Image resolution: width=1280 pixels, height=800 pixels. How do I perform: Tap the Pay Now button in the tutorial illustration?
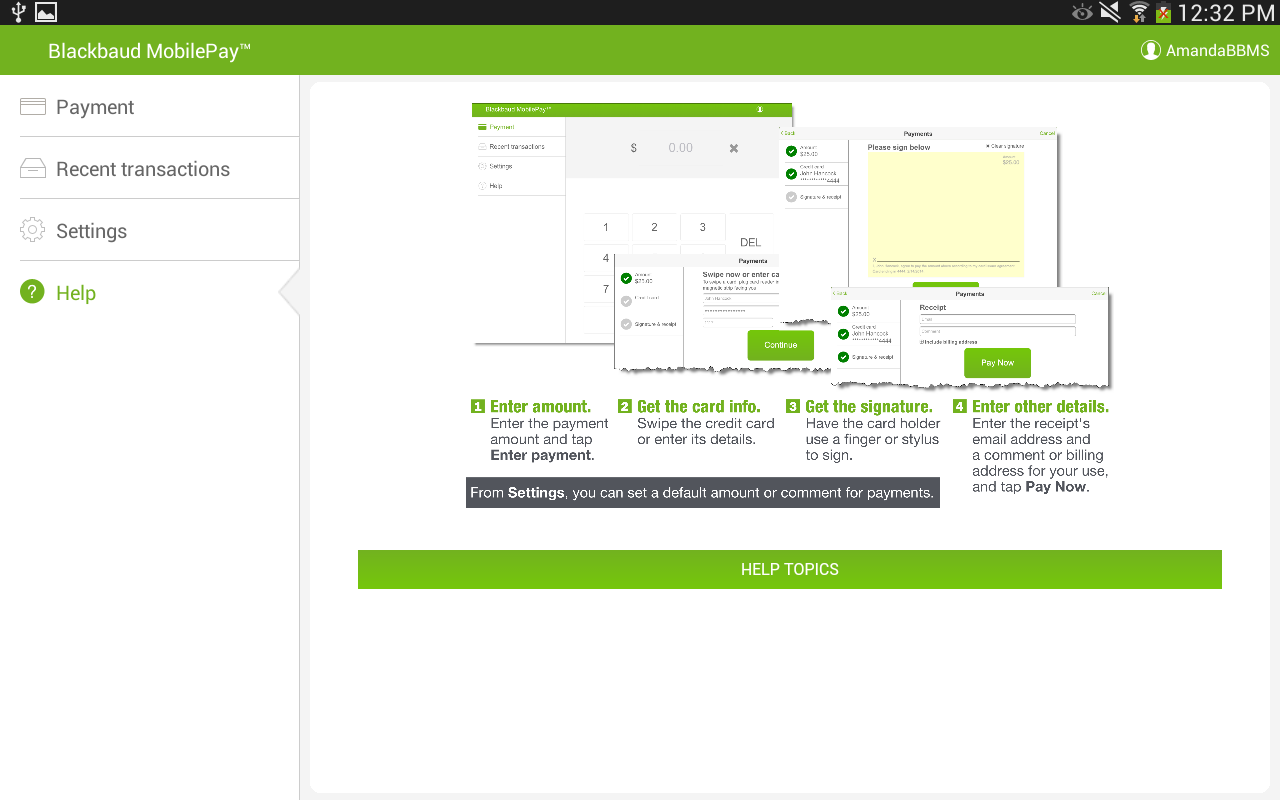[997, 362]
